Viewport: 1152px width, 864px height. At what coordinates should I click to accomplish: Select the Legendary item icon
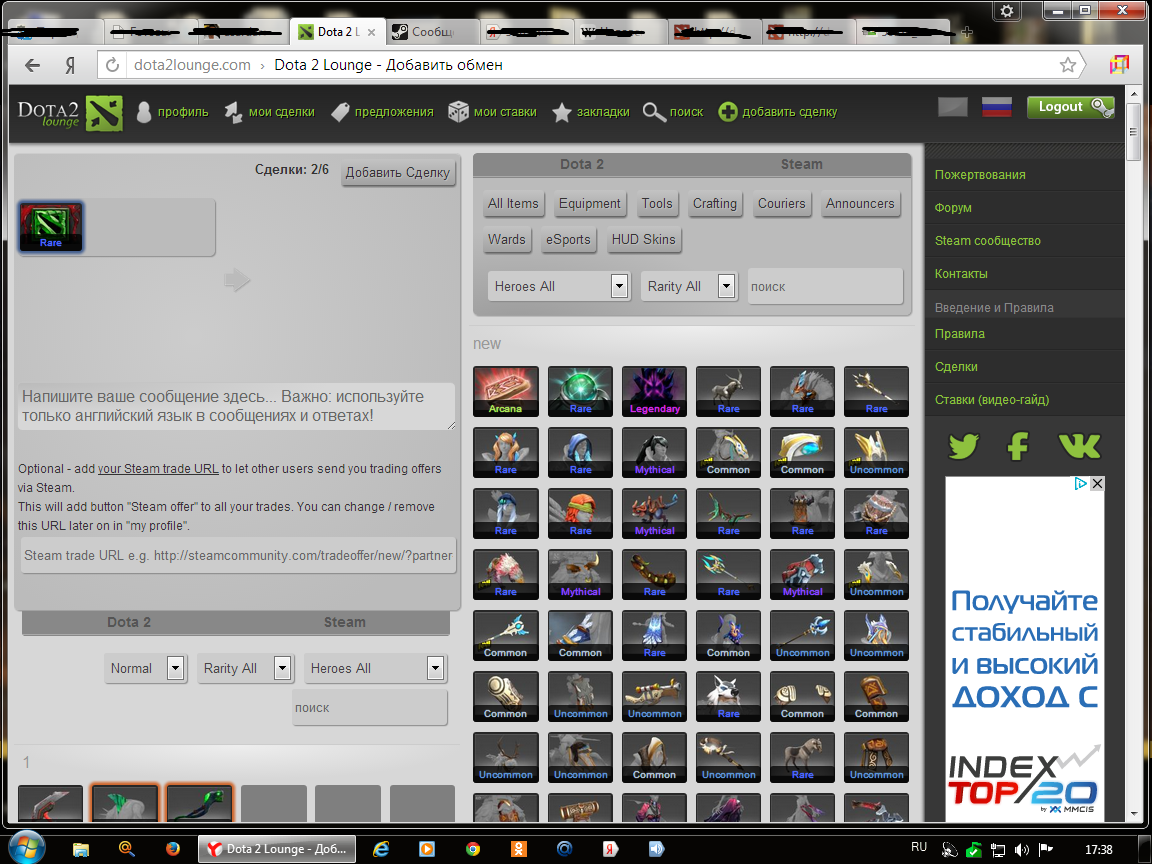pyautogui.click(x=654, y=392)
